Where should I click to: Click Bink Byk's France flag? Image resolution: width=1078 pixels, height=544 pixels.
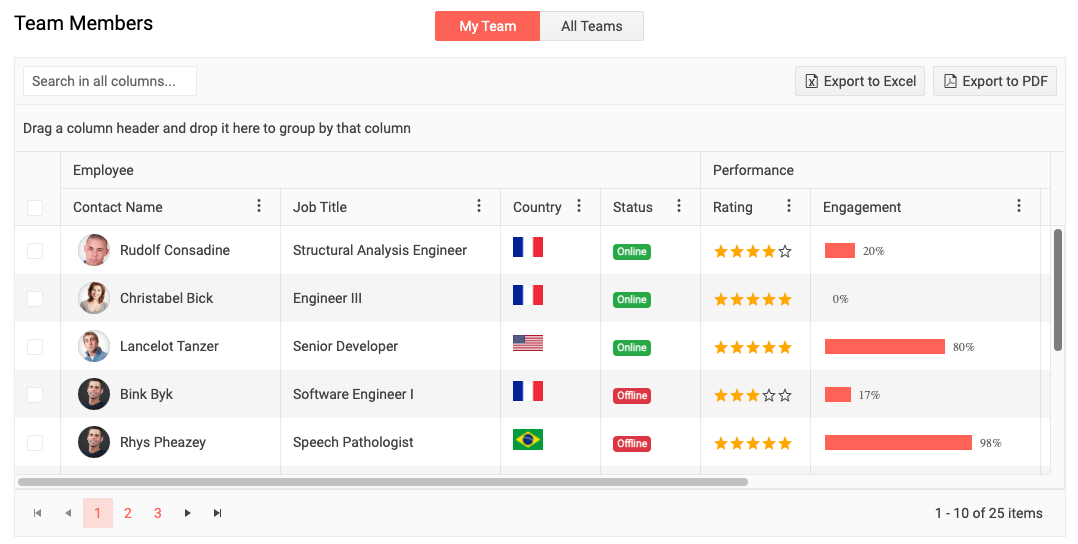pyautogui.click(x=528, y=391)
